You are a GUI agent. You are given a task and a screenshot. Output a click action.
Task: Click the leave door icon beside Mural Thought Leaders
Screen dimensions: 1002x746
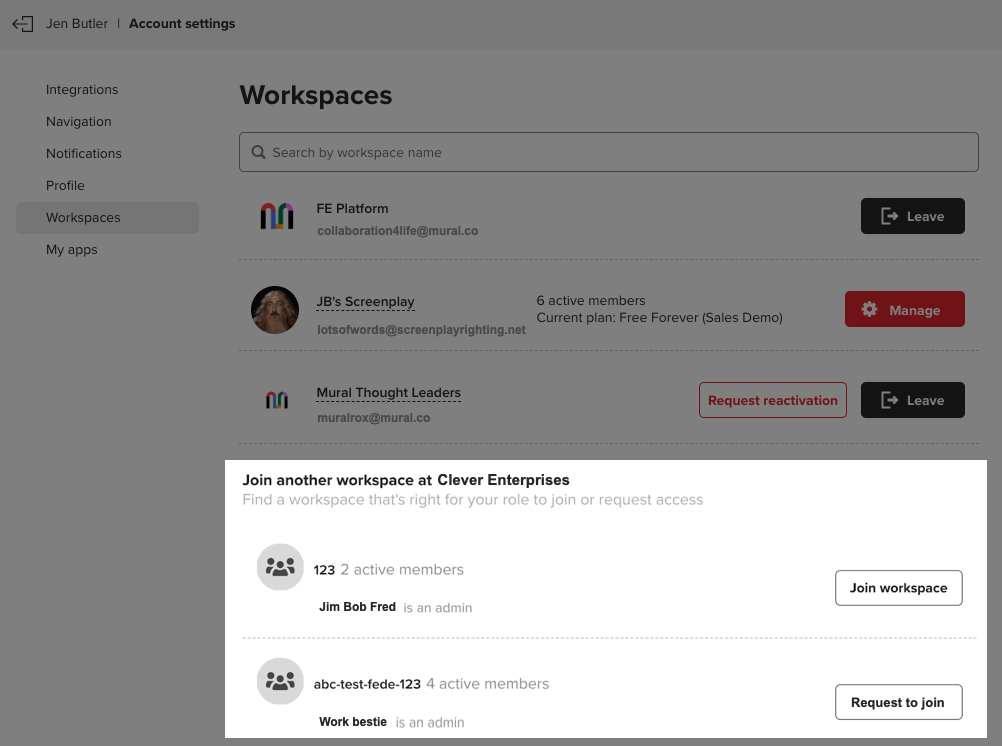pyautogui.click(x=890, y=399)
